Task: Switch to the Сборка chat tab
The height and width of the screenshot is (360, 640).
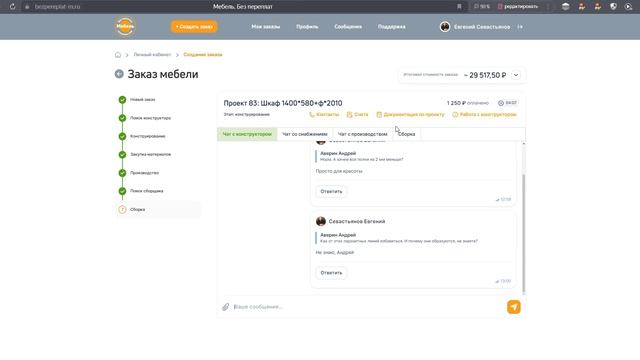Action: 407,134
